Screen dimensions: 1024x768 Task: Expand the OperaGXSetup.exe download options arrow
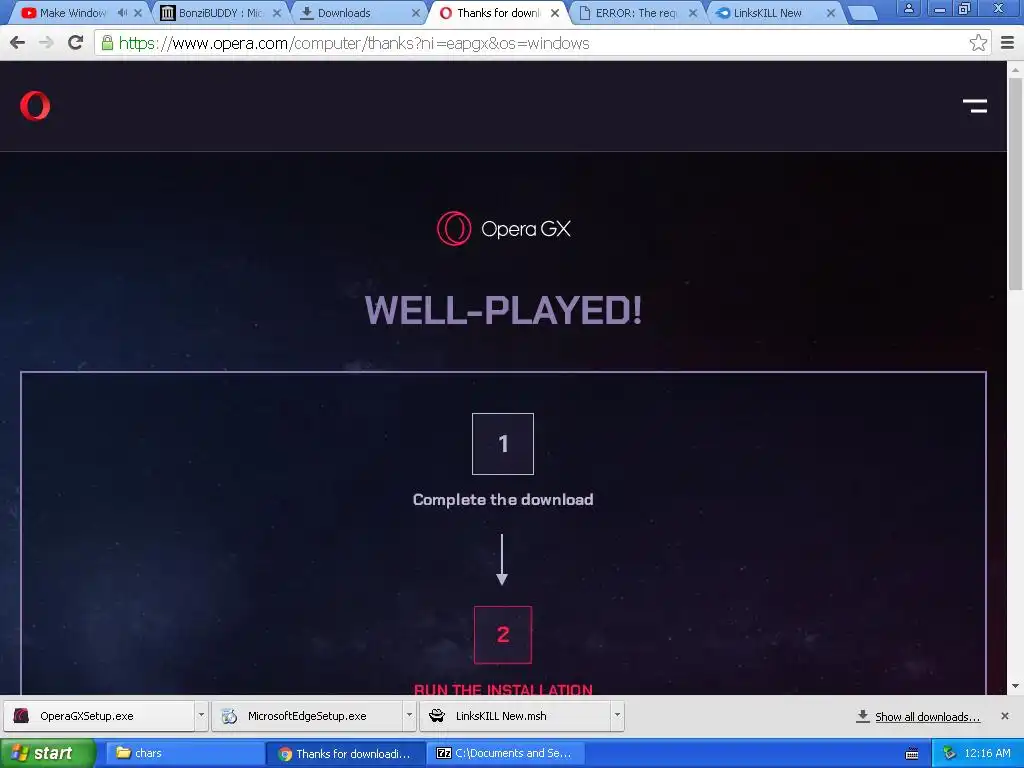(x=201, y=715)
